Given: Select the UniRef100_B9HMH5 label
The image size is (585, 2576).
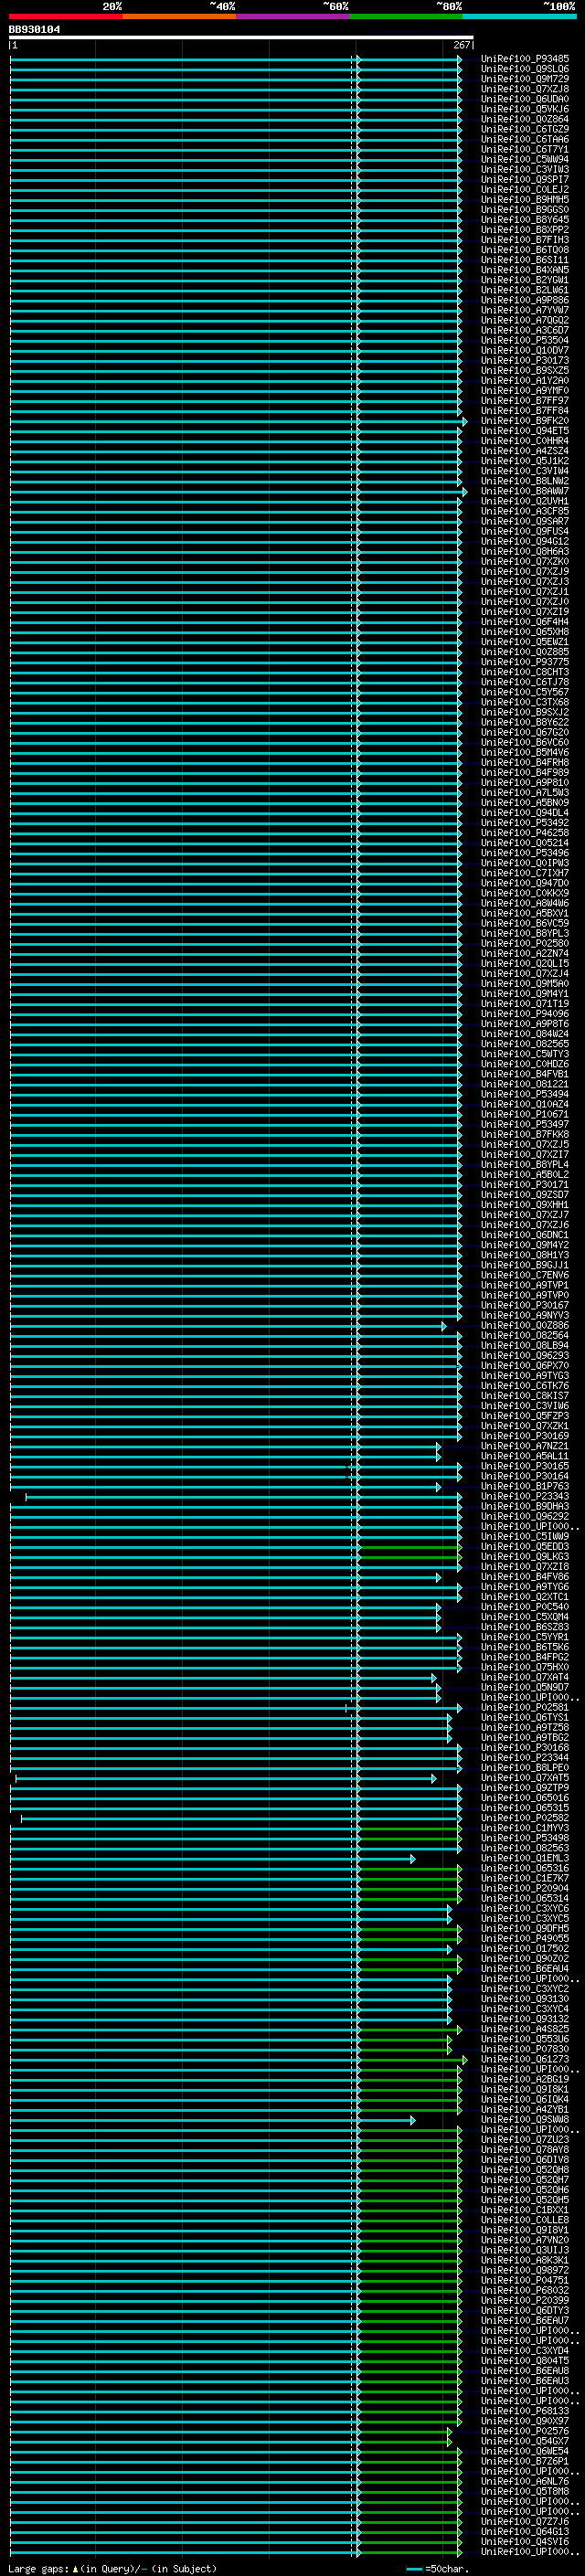Looking at the screenshot, I should (525, 200).
